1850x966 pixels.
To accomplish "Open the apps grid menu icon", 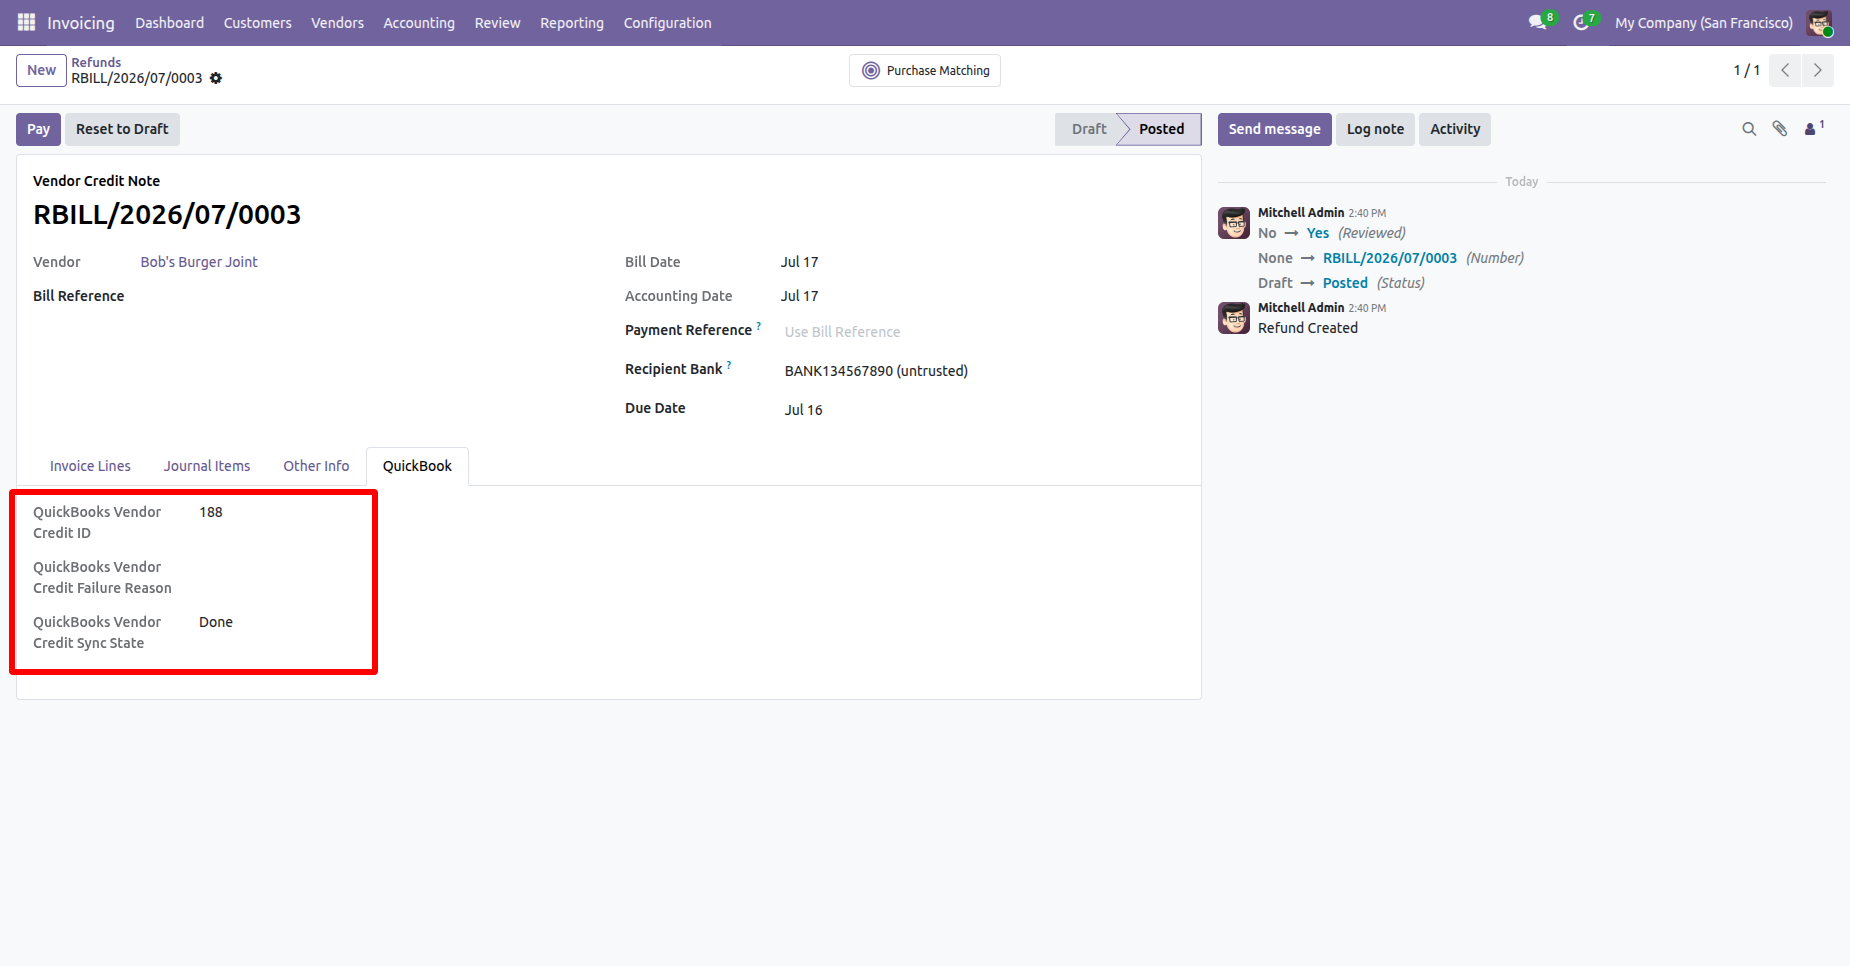I will [26, 22].
